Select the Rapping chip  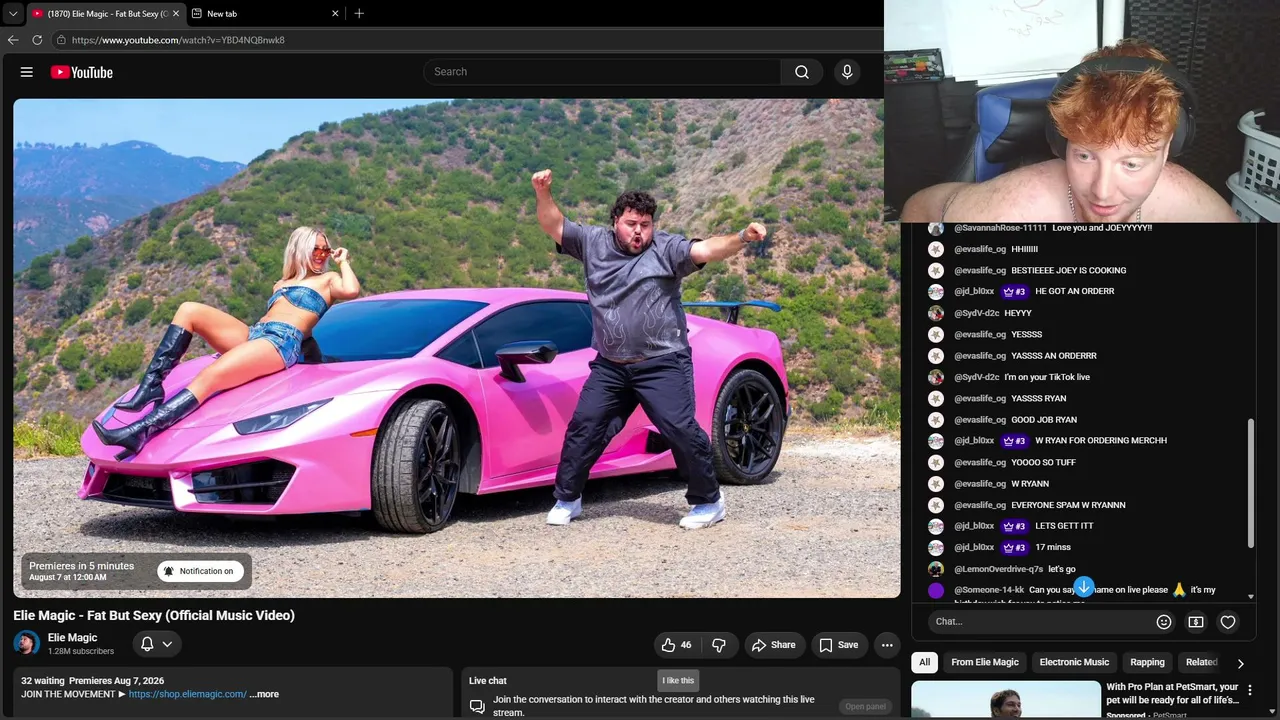click(x=1147, y=662)
